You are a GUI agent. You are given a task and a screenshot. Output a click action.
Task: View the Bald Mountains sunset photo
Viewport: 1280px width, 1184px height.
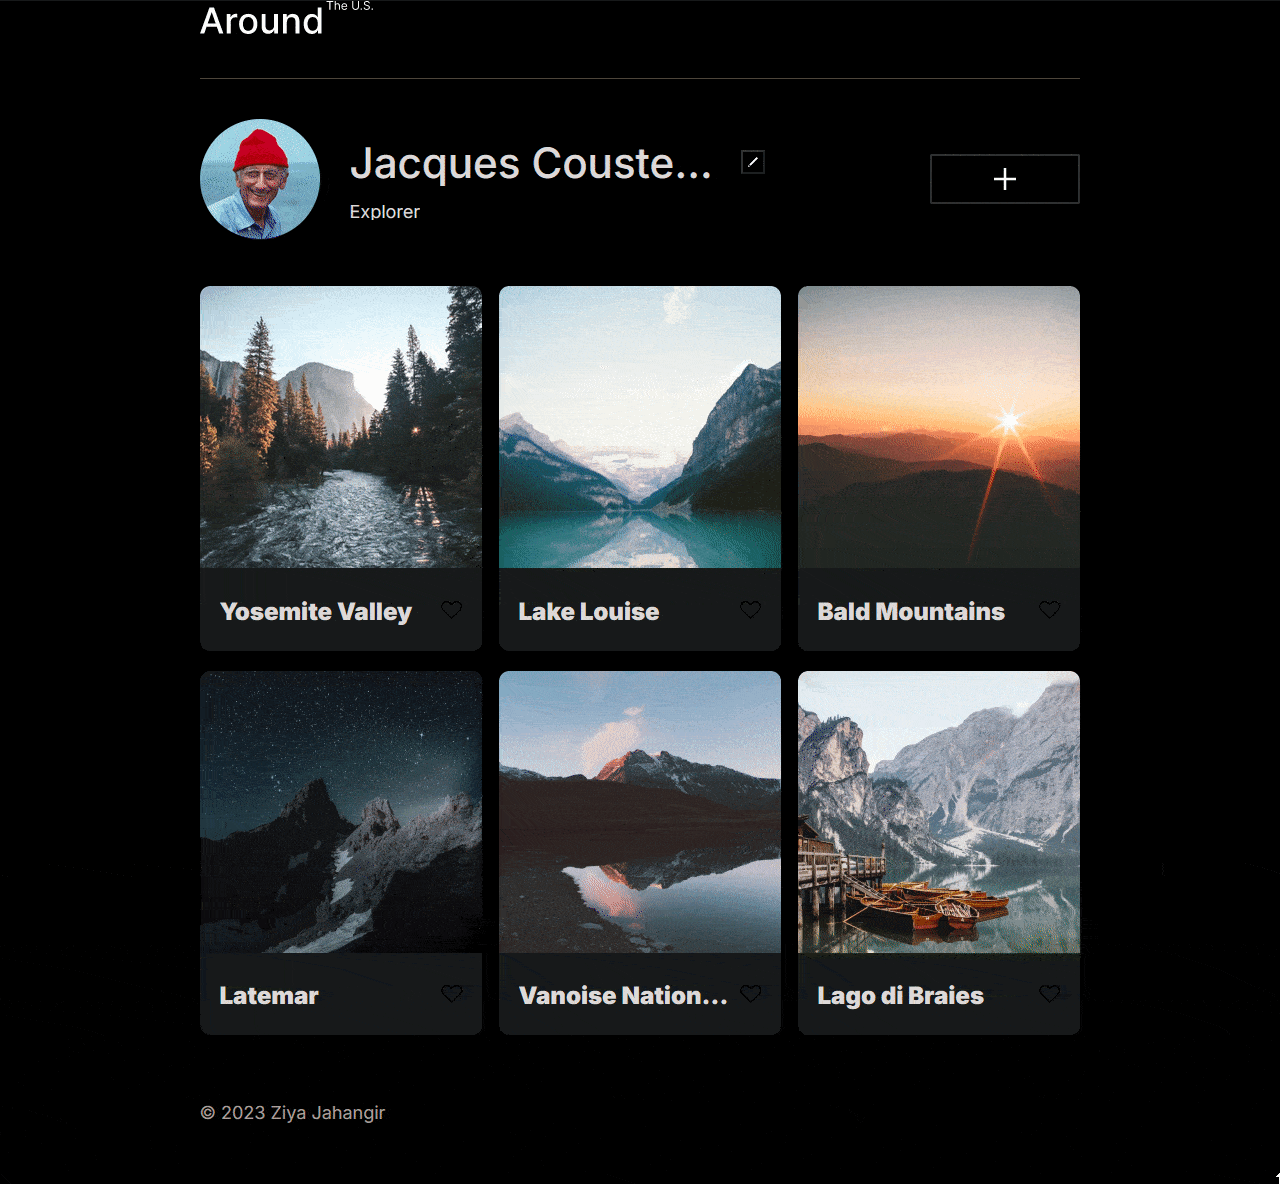[939, 427]
